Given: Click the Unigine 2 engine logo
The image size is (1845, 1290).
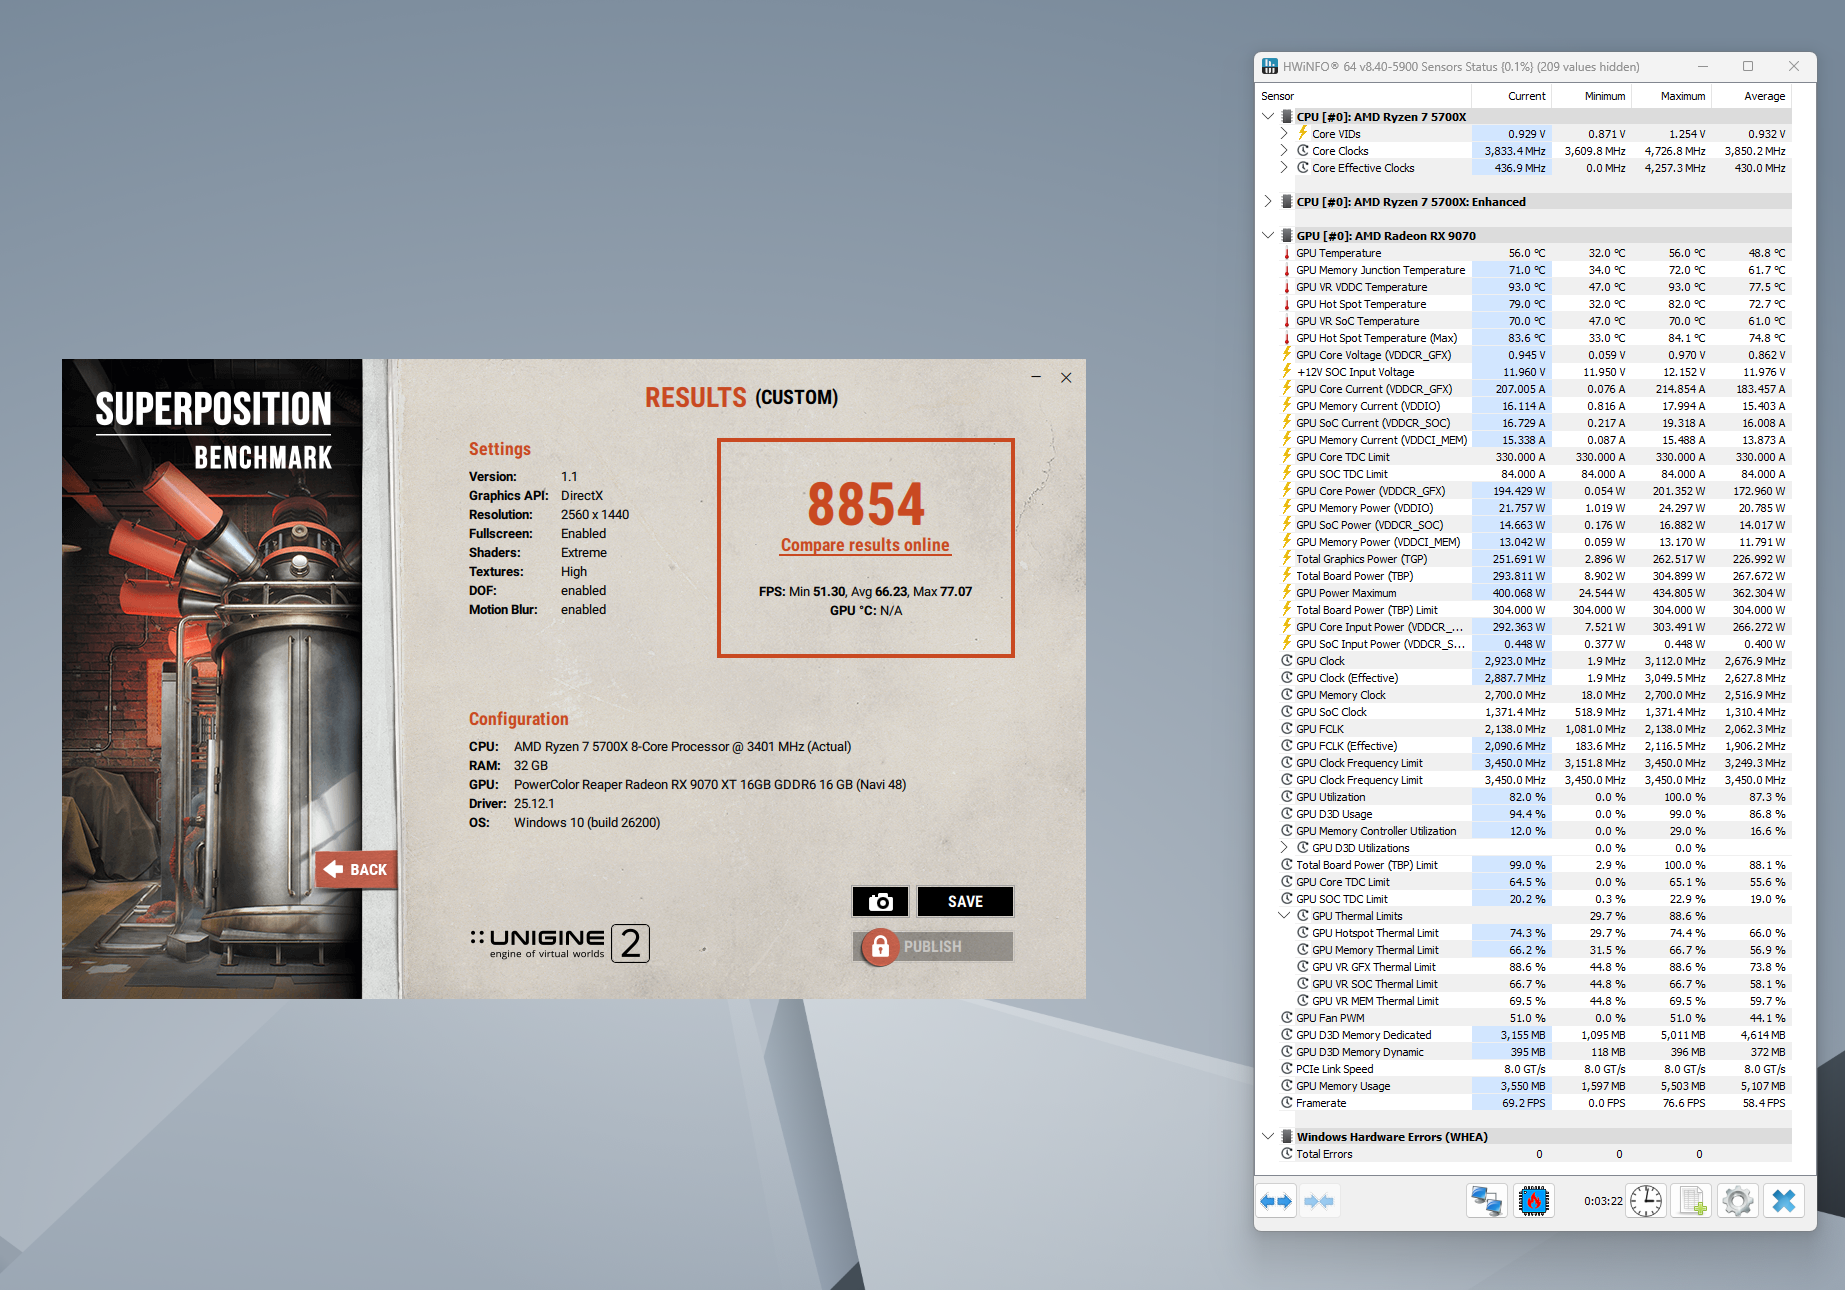Looking at the screenshot, I should coord(559,943).
